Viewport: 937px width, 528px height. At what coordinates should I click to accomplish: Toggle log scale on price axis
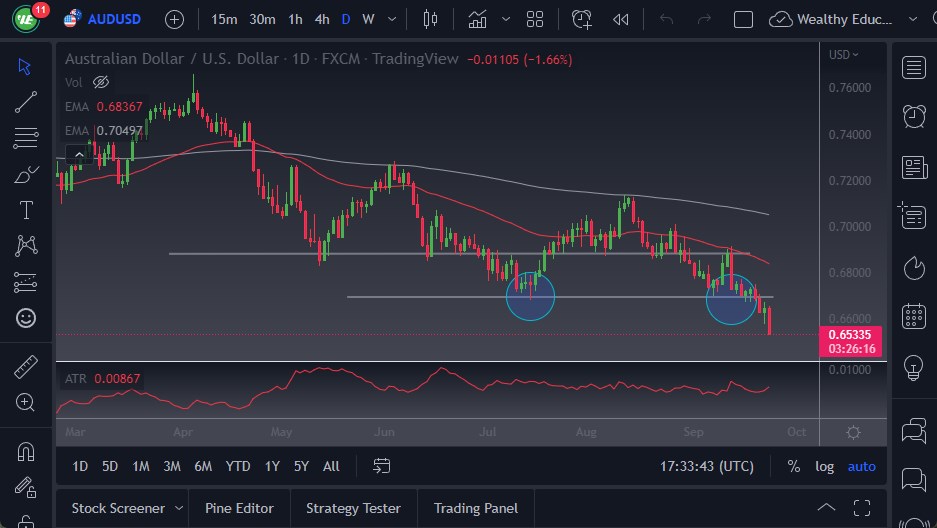click(824, 466)
